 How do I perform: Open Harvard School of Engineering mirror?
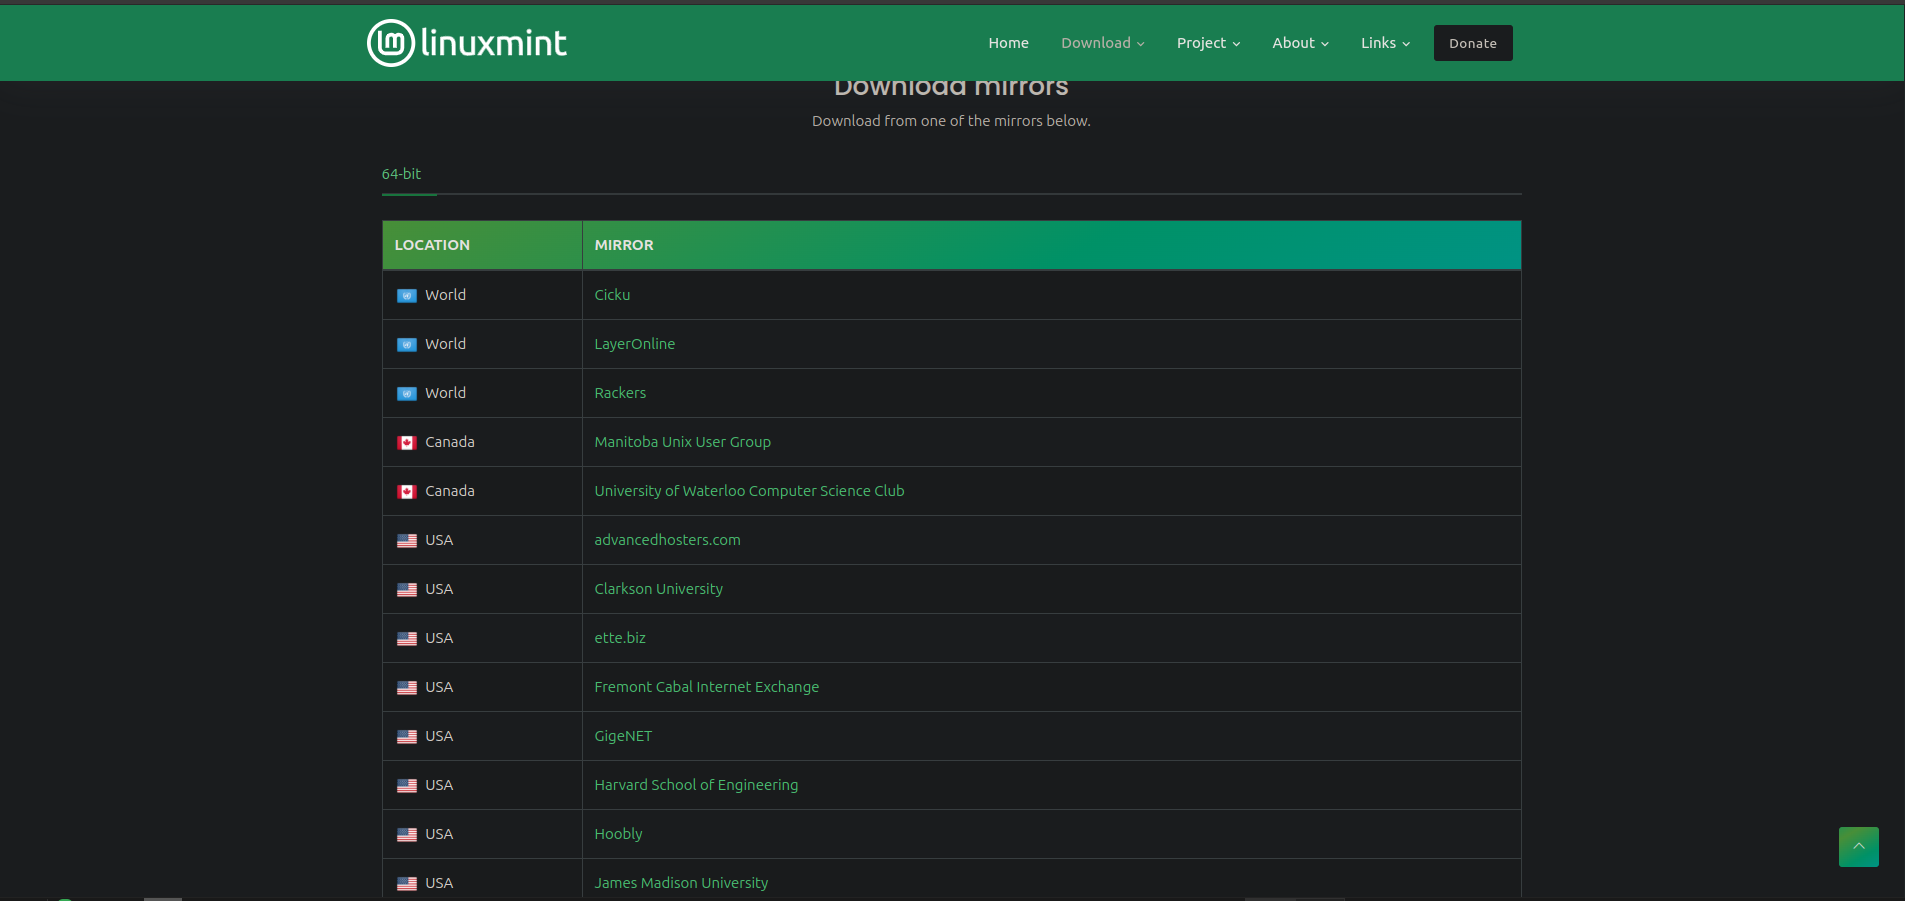(x=696, y=785)
